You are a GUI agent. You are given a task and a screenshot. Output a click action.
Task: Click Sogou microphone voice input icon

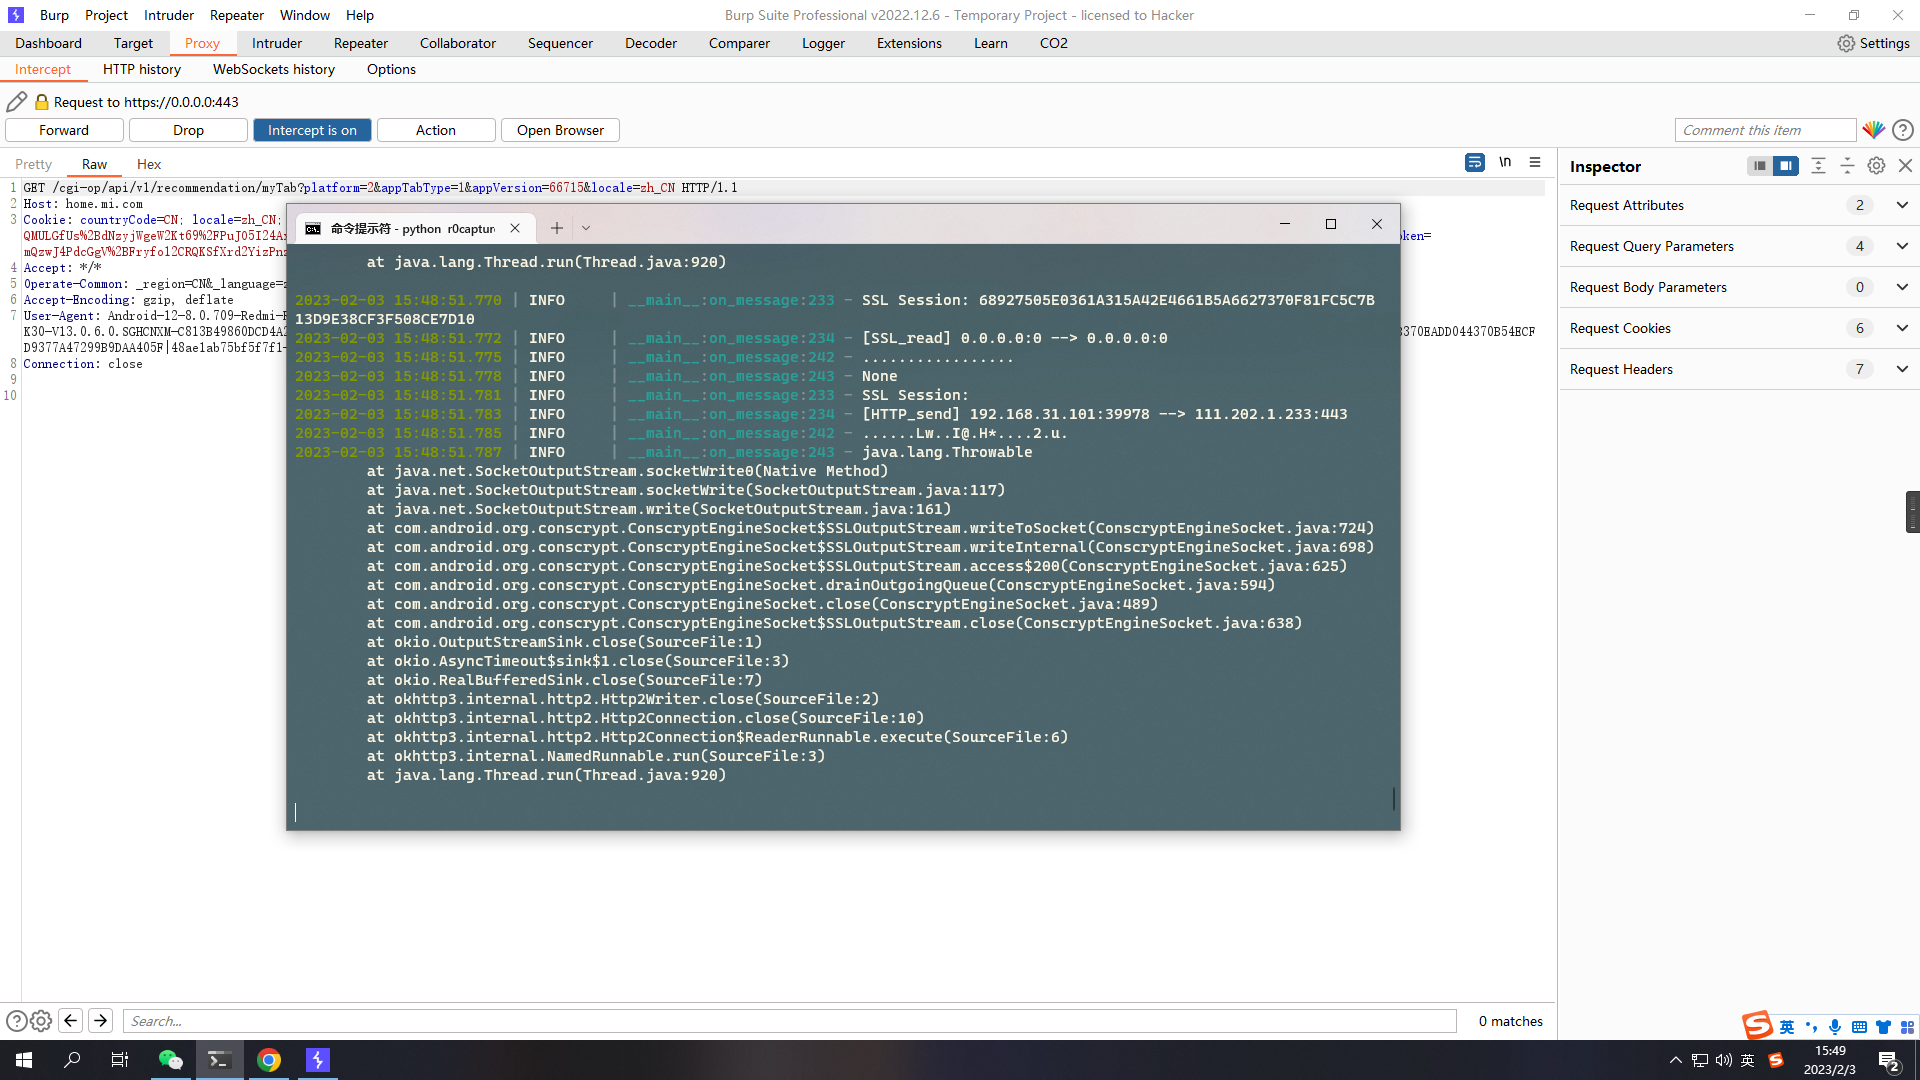[1835, 1027]
